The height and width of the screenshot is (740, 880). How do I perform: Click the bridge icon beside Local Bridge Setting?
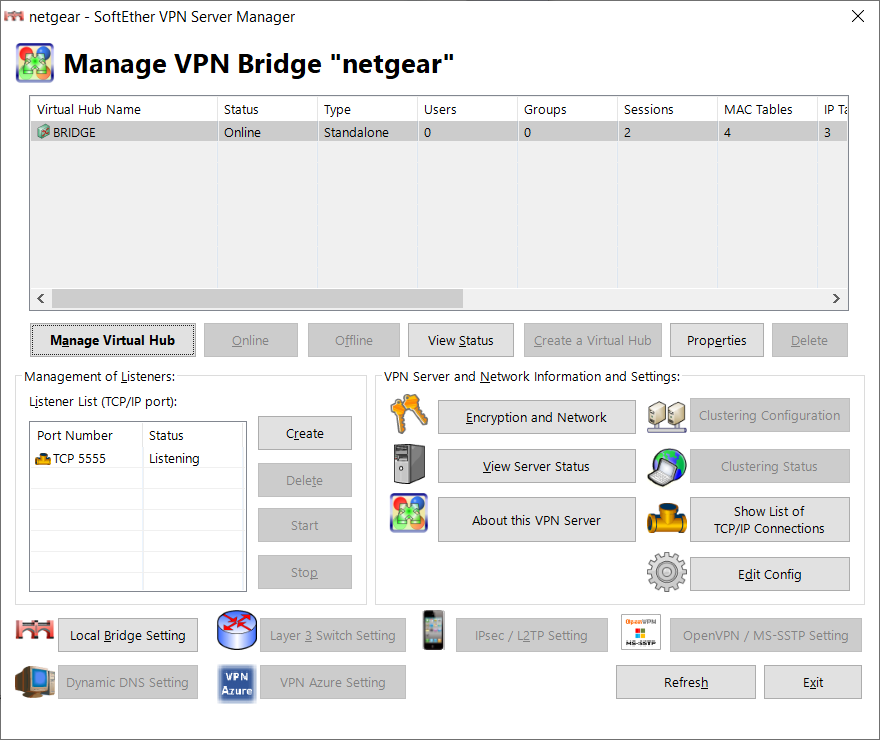[x=35, y=631]
